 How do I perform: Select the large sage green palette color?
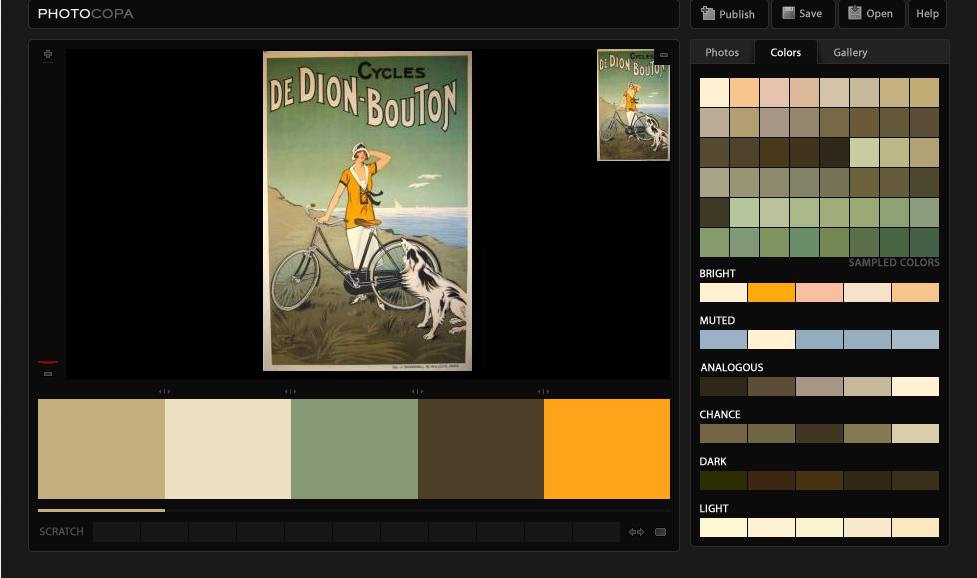355,448
